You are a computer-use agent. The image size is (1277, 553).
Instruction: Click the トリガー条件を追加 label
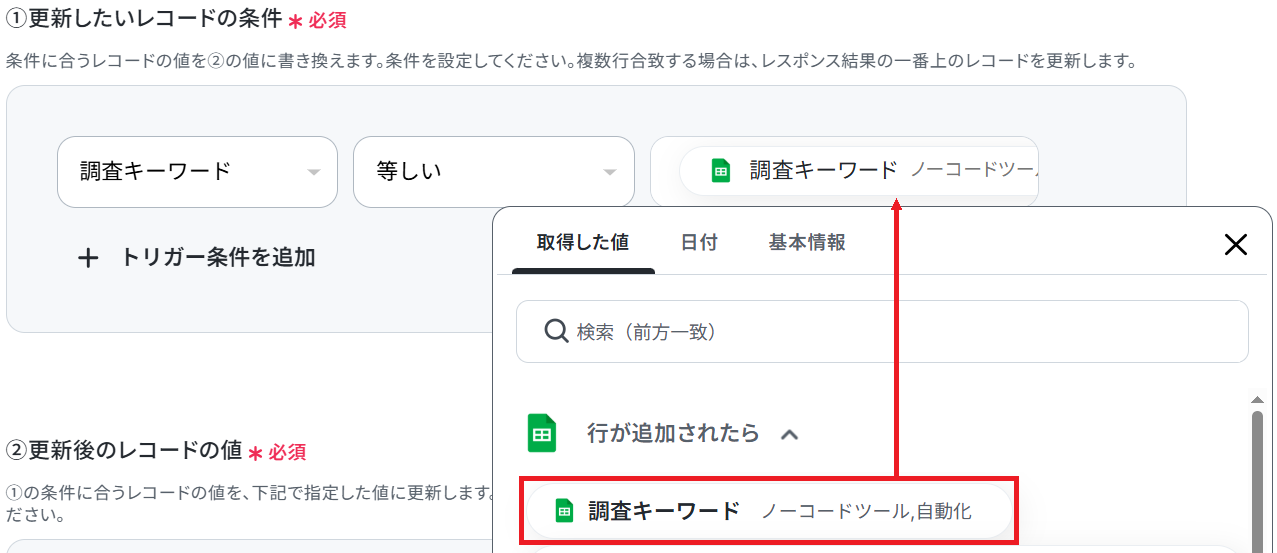click(x=218, y=258)
